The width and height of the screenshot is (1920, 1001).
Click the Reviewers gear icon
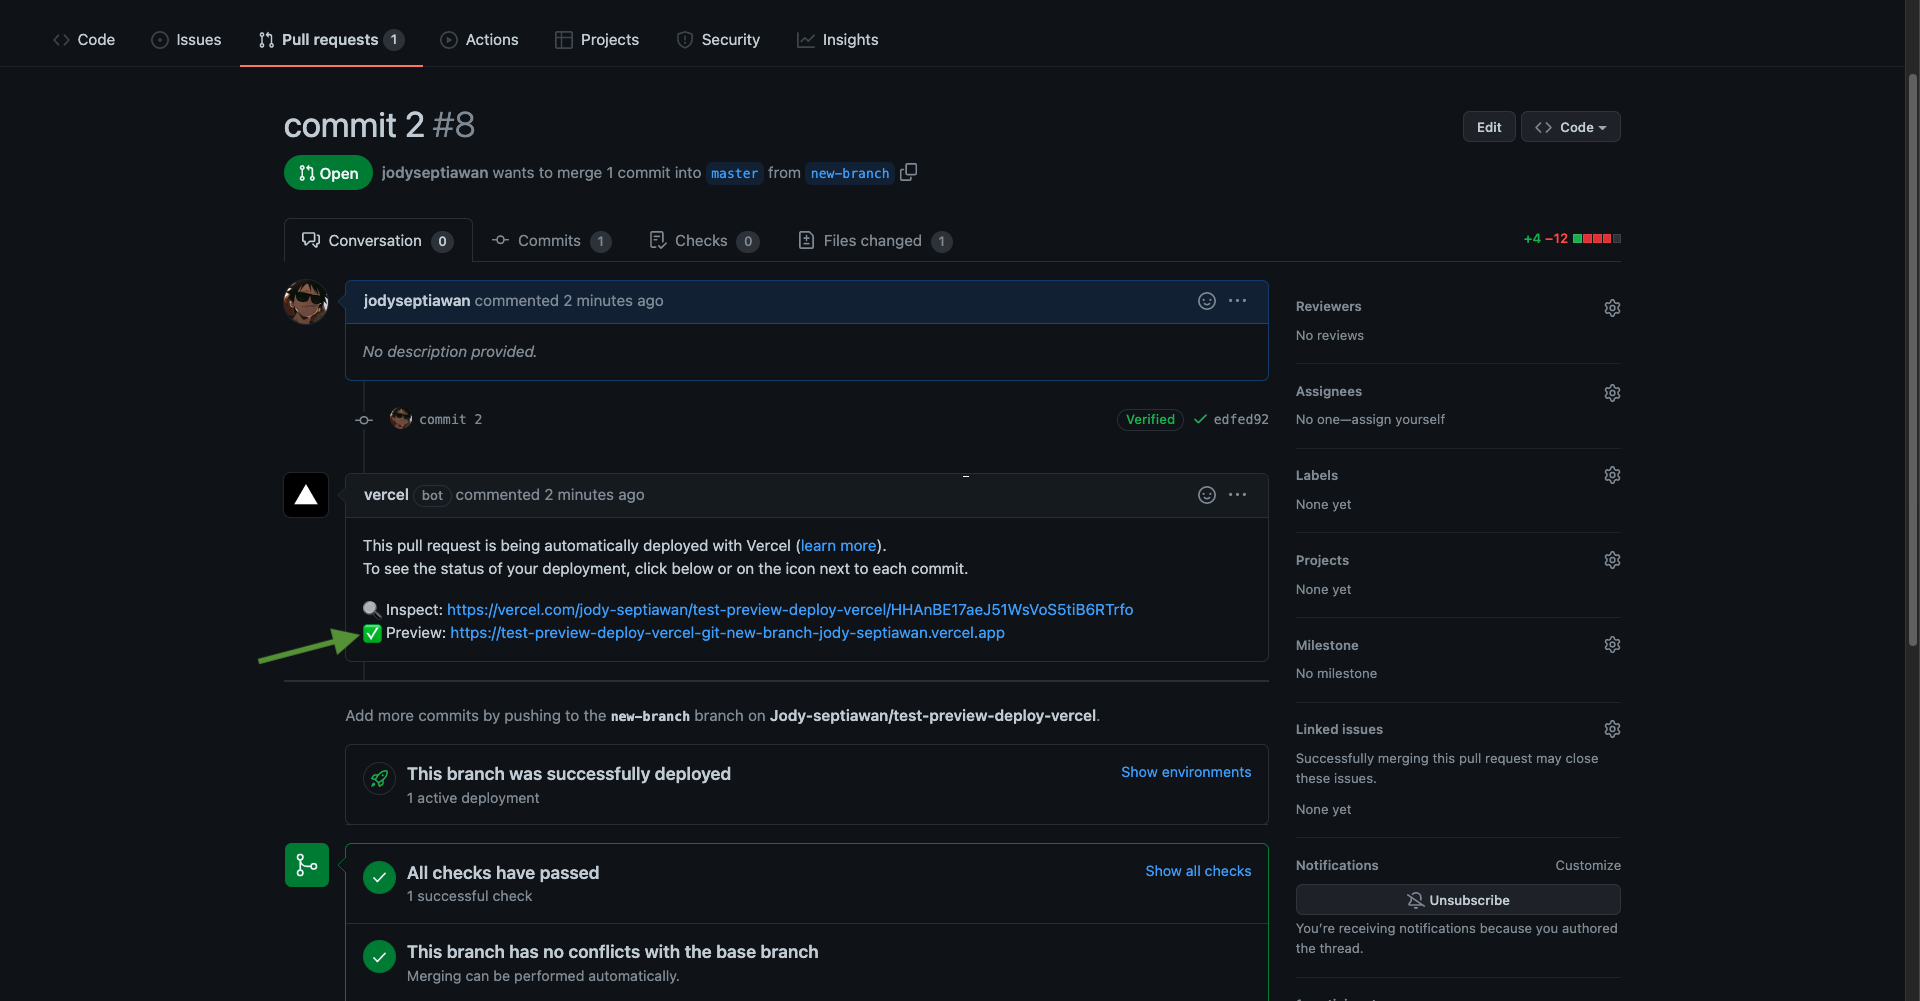pos(1611,308)
